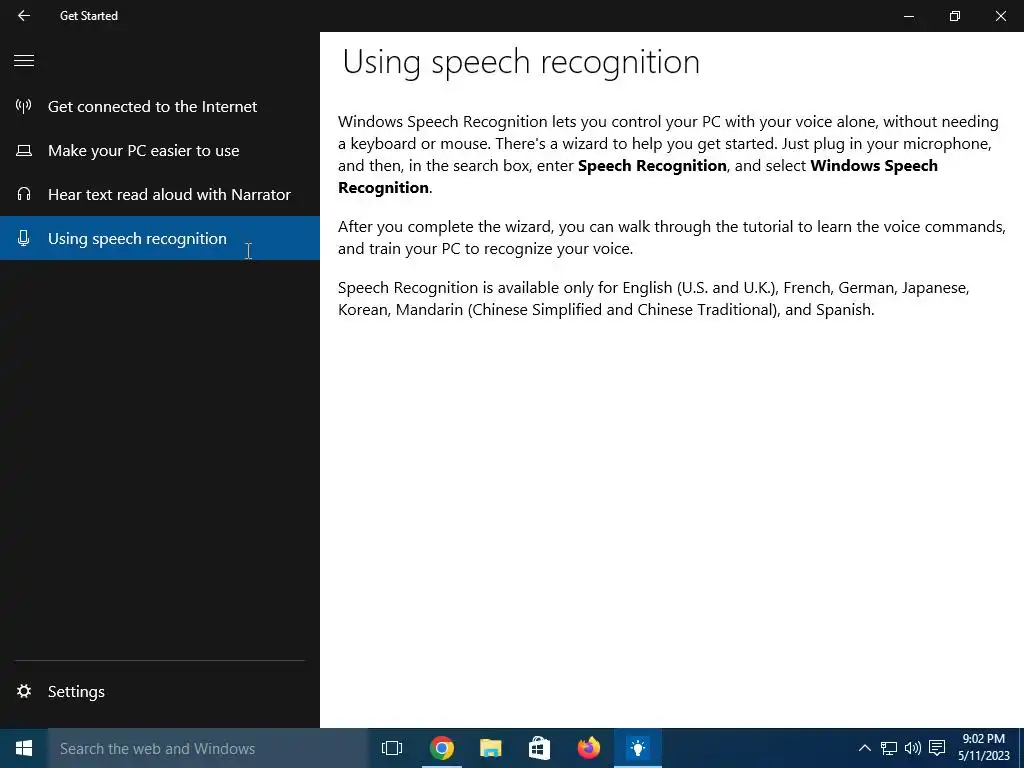
Task: Click the paragraph listing available languages
Action: point(653,298)
